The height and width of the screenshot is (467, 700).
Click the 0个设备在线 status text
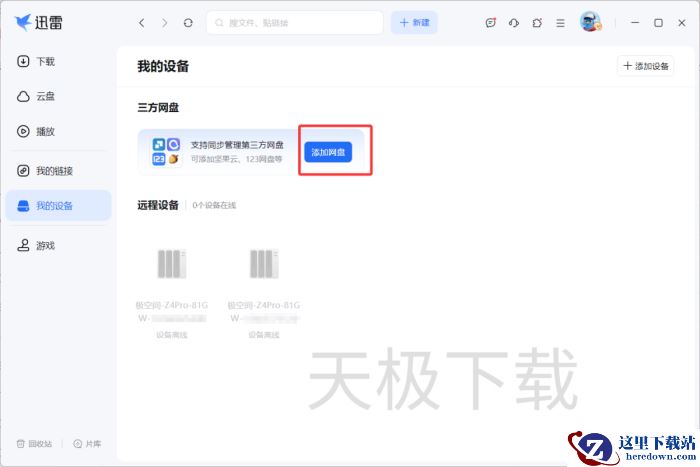[214, 205]
